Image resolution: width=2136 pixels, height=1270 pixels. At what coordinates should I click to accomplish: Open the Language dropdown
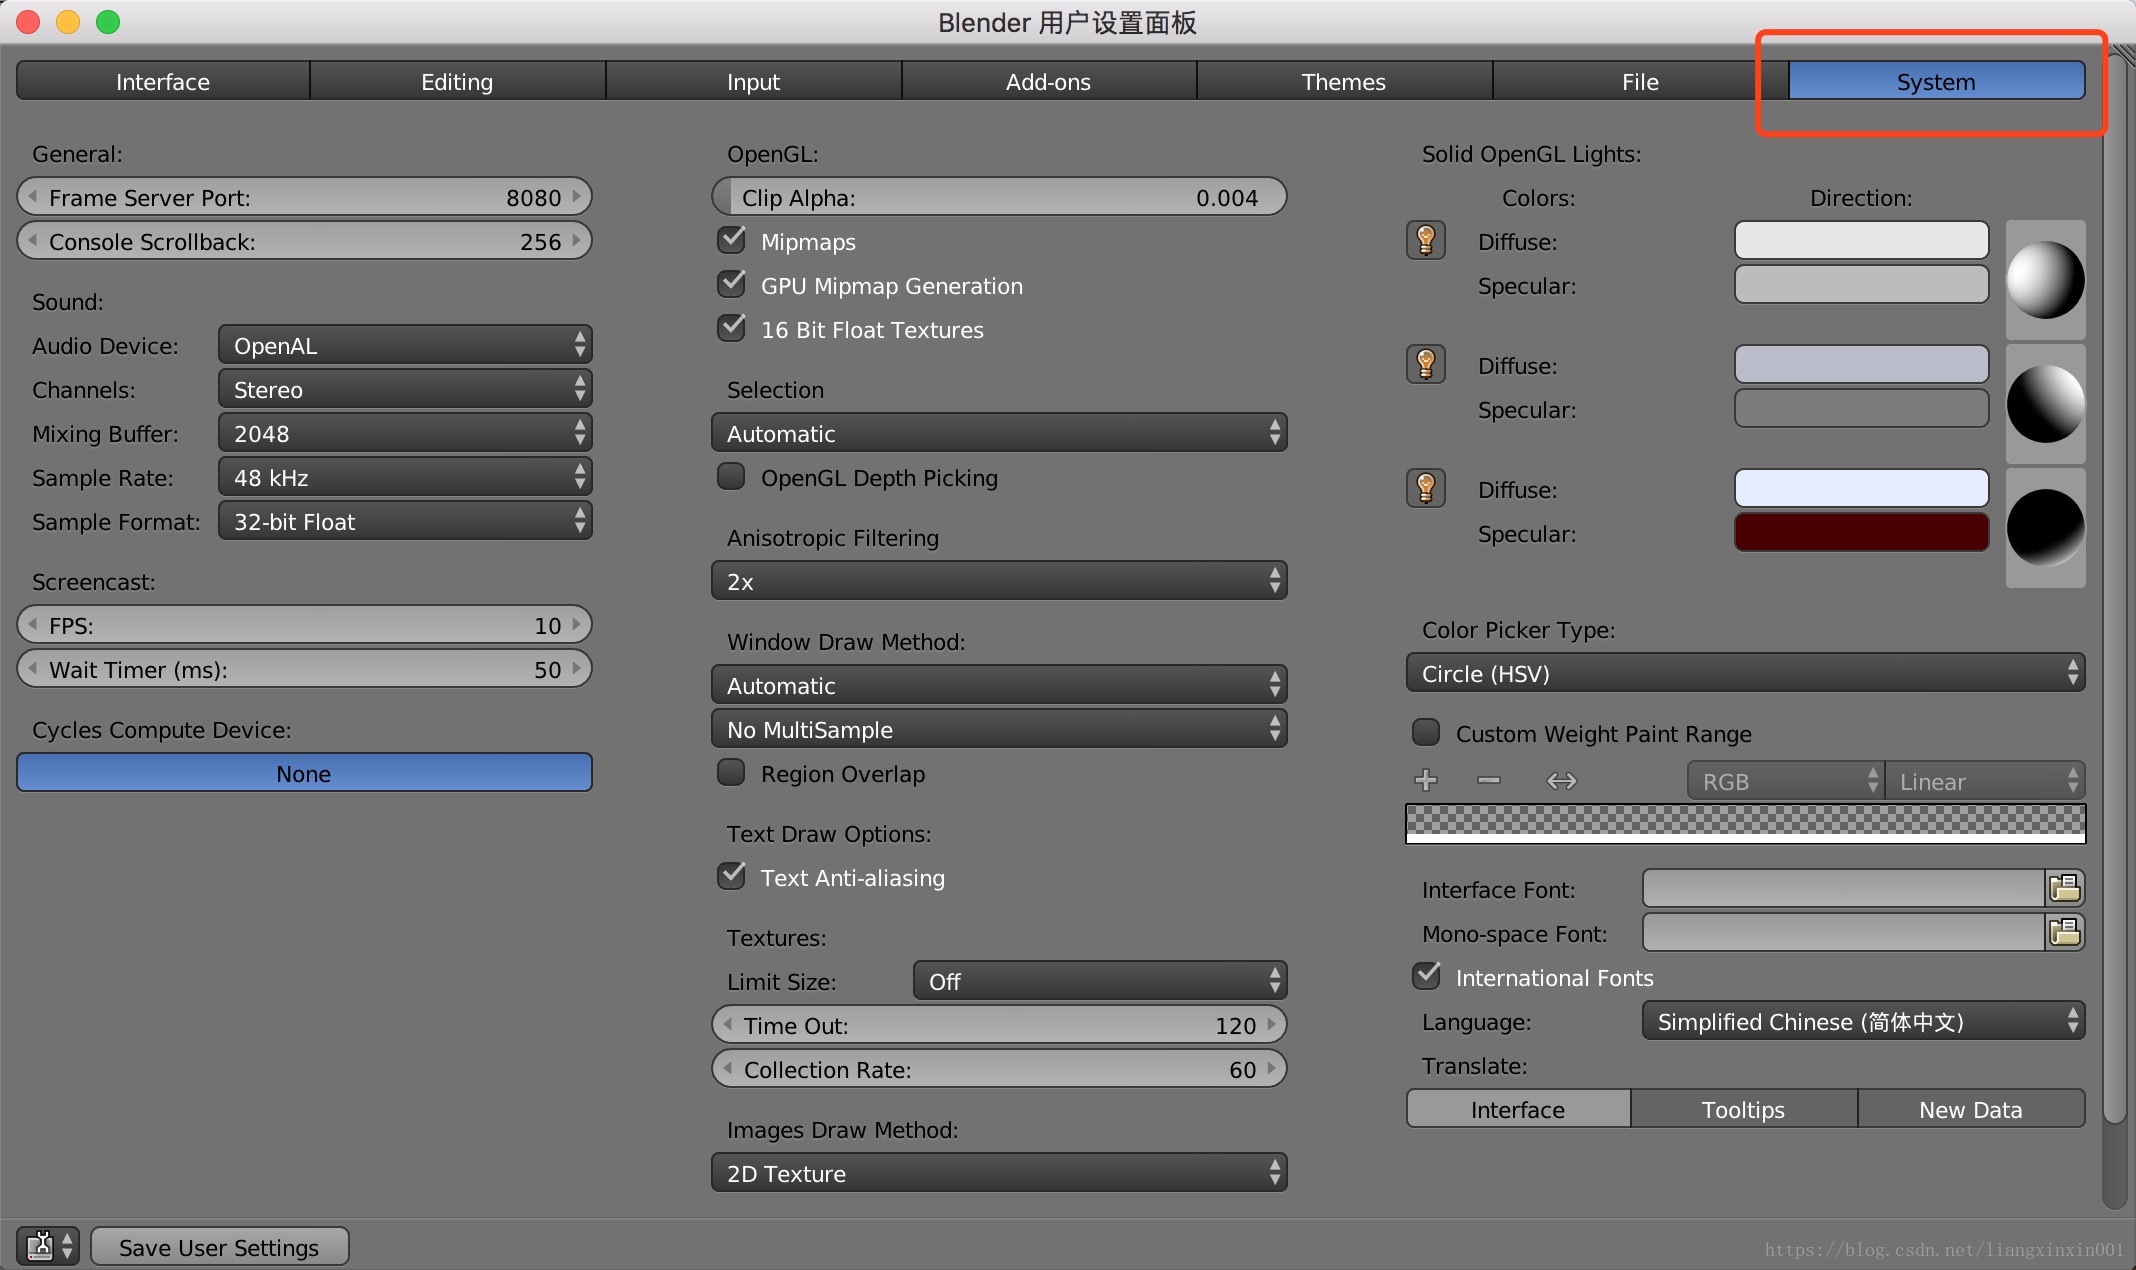pos(1863,1021)
